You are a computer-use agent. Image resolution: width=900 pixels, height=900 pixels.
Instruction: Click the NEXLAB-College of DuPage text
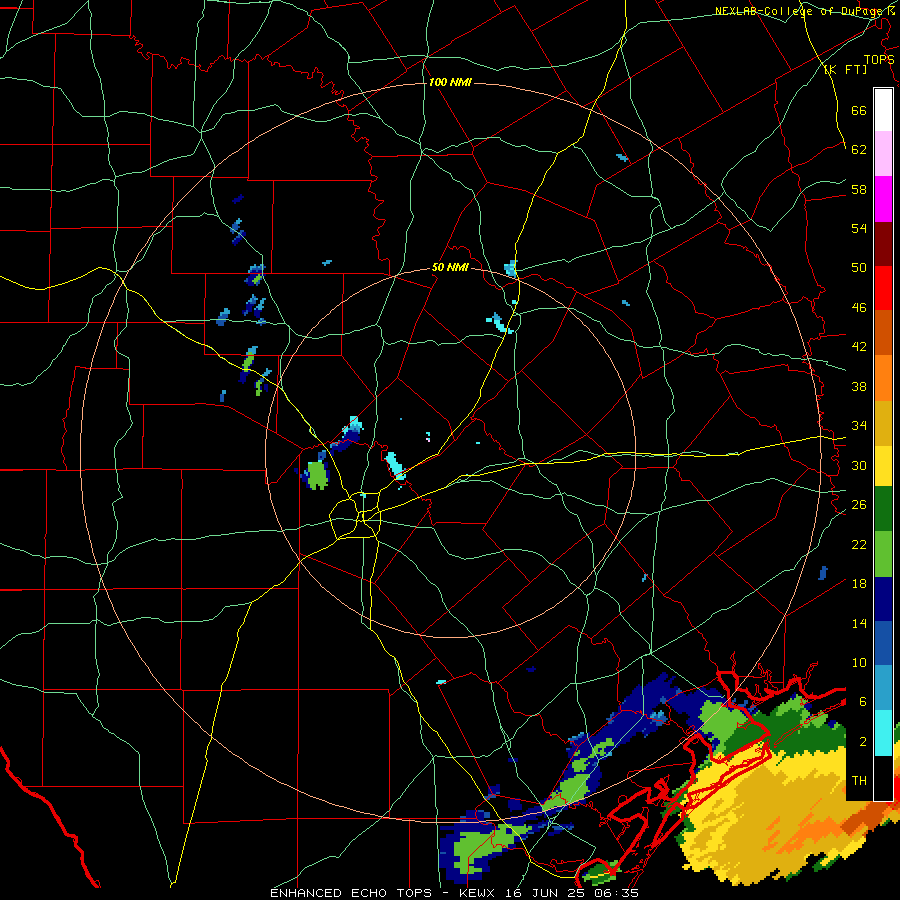[800, 10]
